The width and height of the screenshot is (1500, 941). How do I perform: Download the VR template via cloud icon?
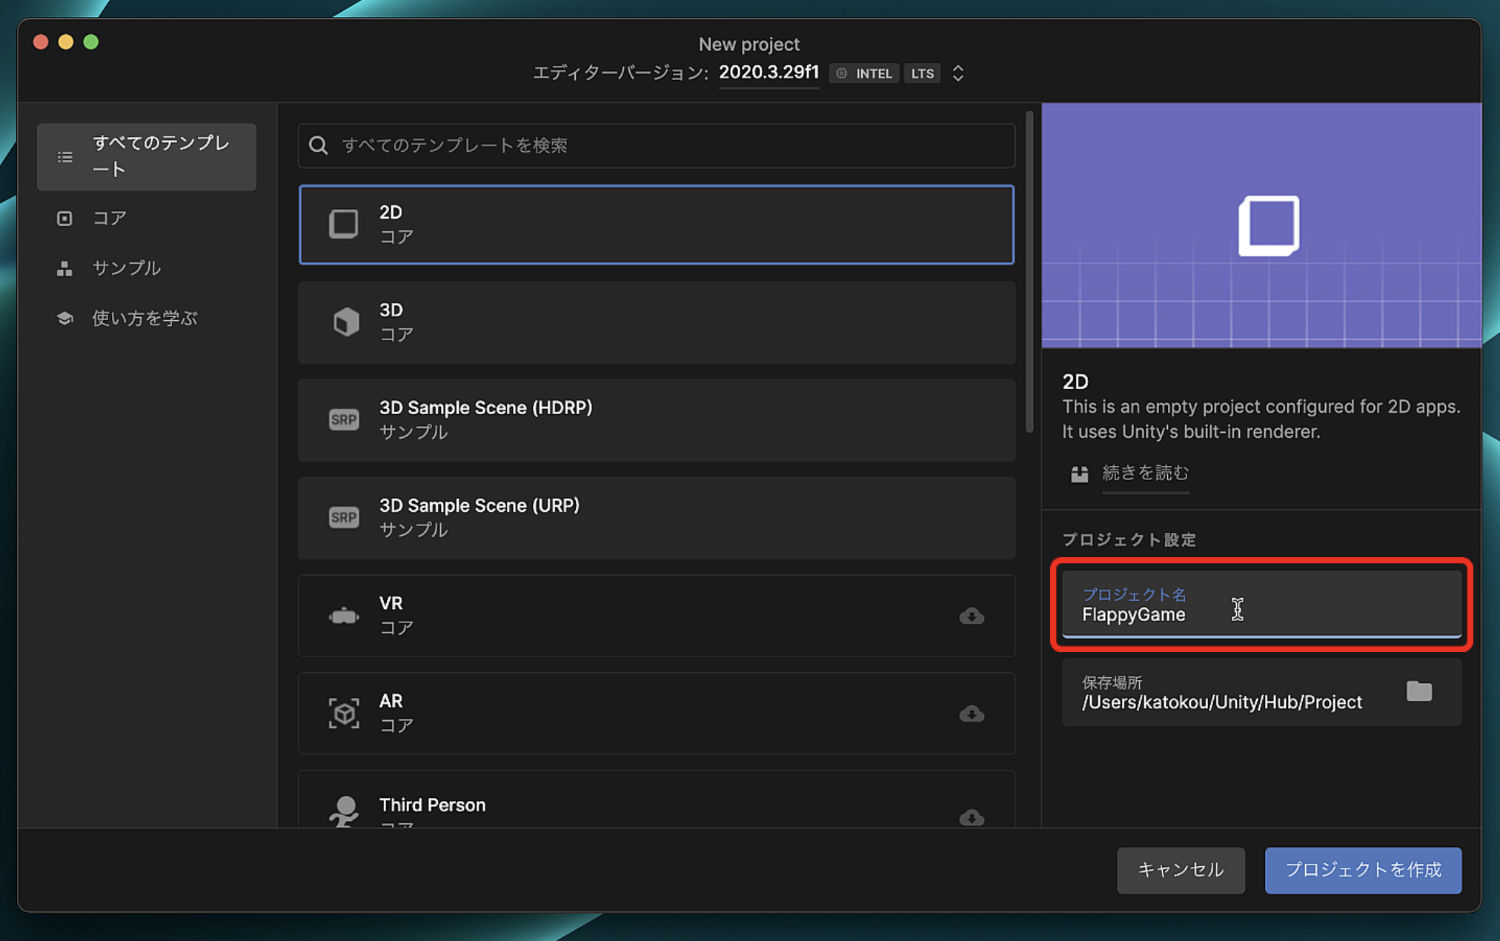point(971,616)
